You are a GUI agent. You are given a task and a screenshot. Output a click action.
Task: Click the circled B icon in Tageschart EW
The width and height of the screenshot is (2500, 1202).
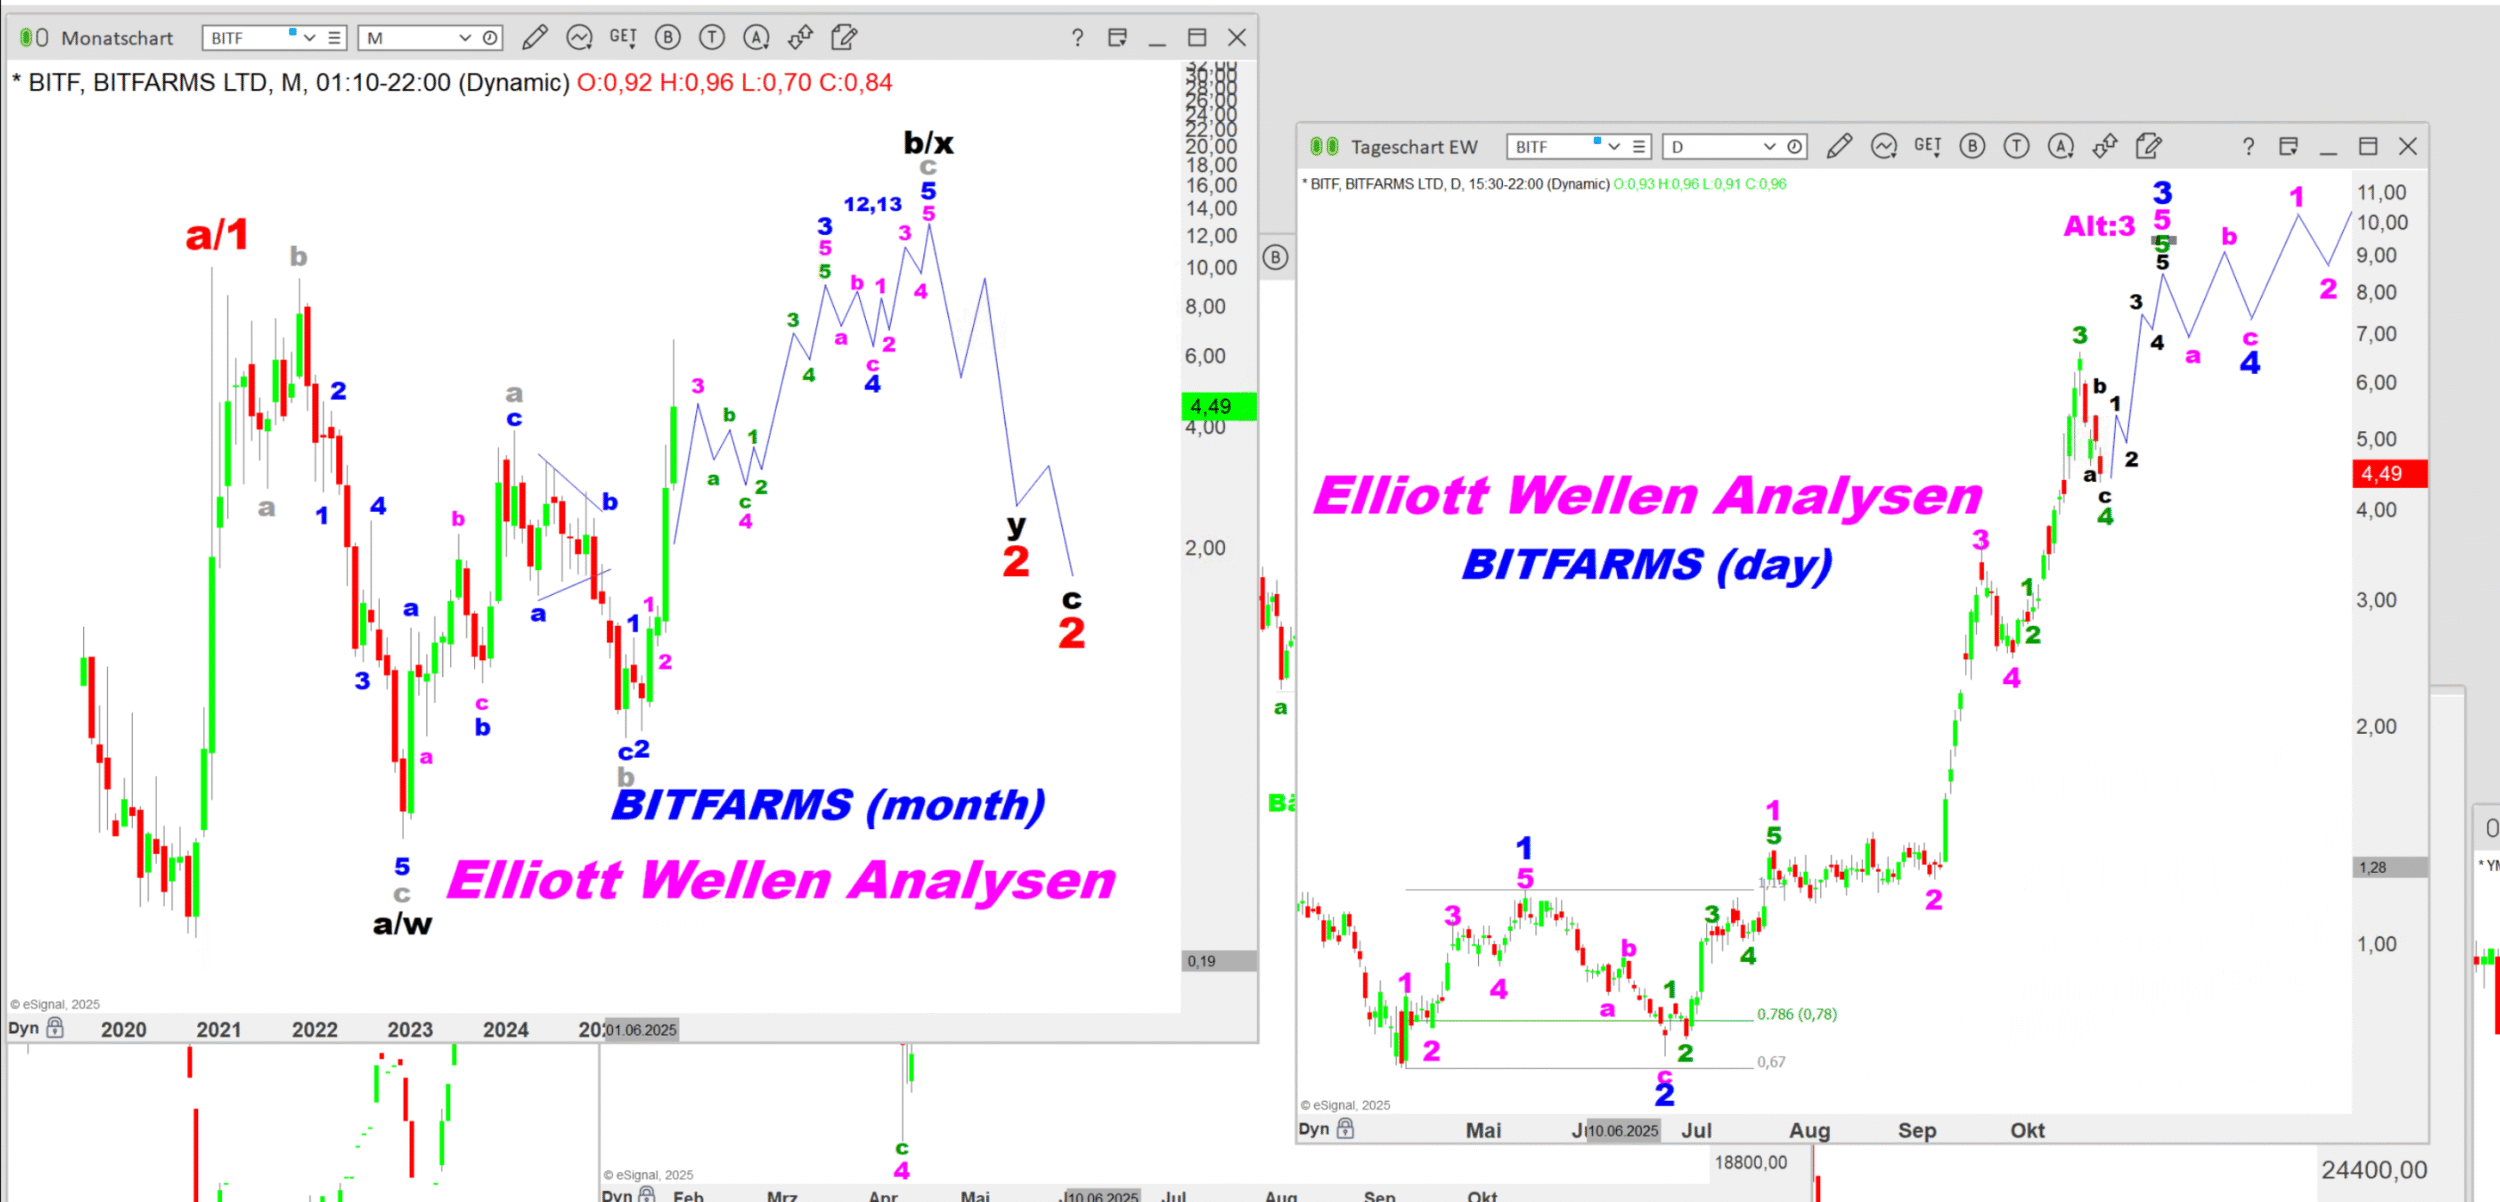(x=1972, y=147)
